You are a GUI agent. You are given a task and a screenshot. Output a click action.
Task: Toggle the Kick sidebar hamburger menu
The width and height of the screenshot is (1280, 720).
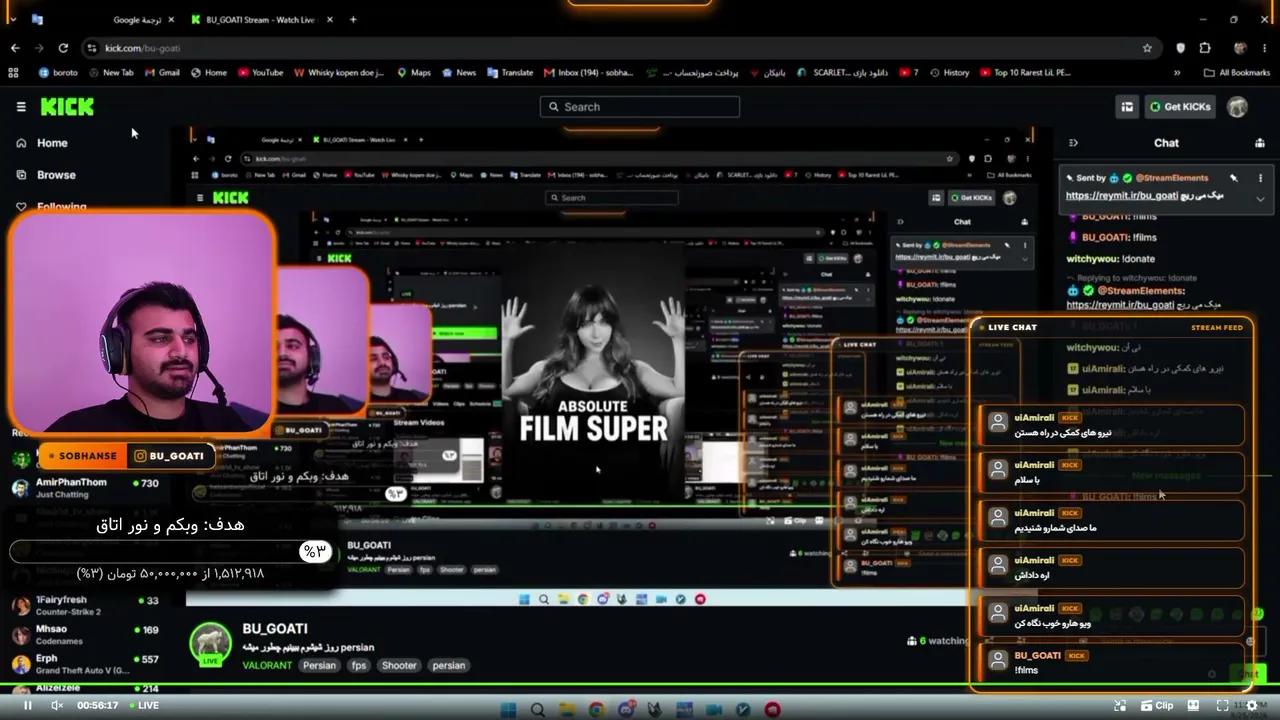coord(21,107)
